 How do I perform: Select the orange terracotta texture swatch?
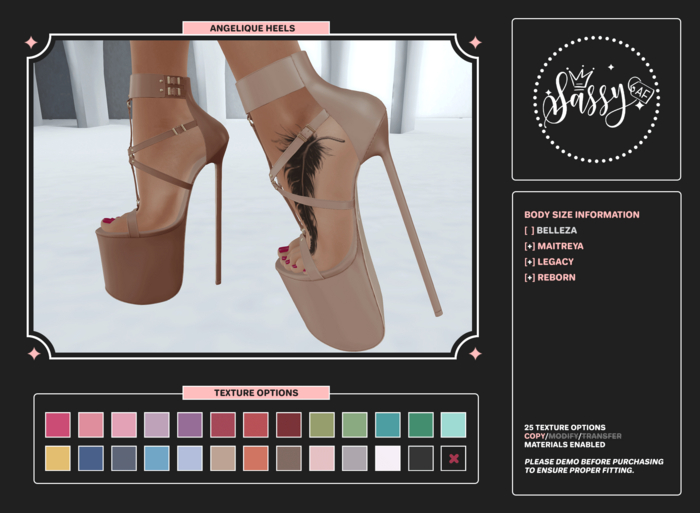pos(256,458)
